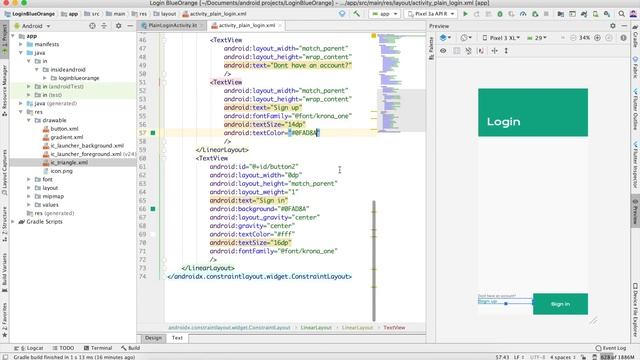640x360 pixels.
Task: Toggle Project tool window side button
Action: [4, 39]
